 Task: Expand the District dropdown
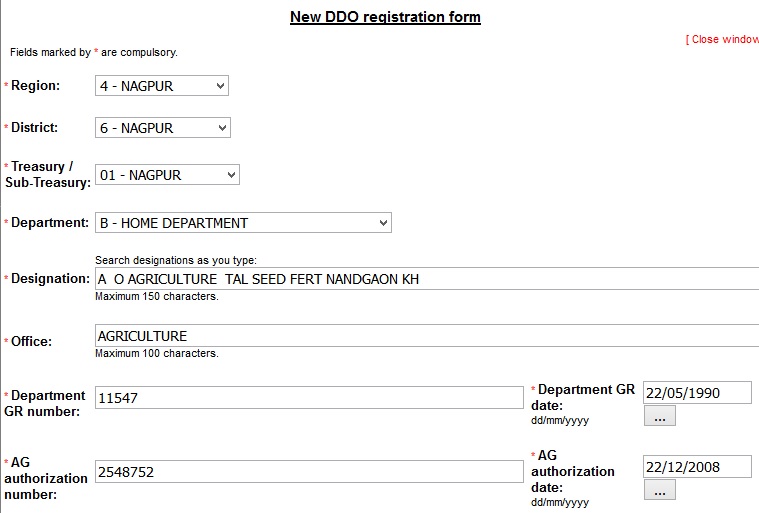[163, 128]
